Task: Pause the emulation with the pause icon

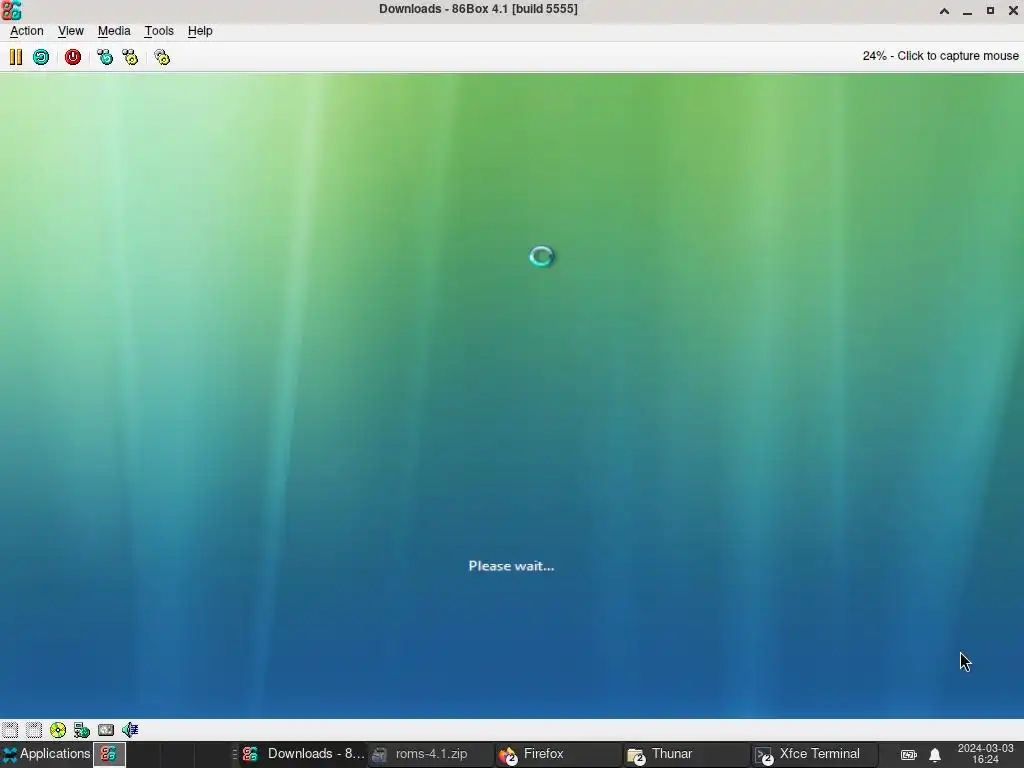Action: click(x=16, y=57)
